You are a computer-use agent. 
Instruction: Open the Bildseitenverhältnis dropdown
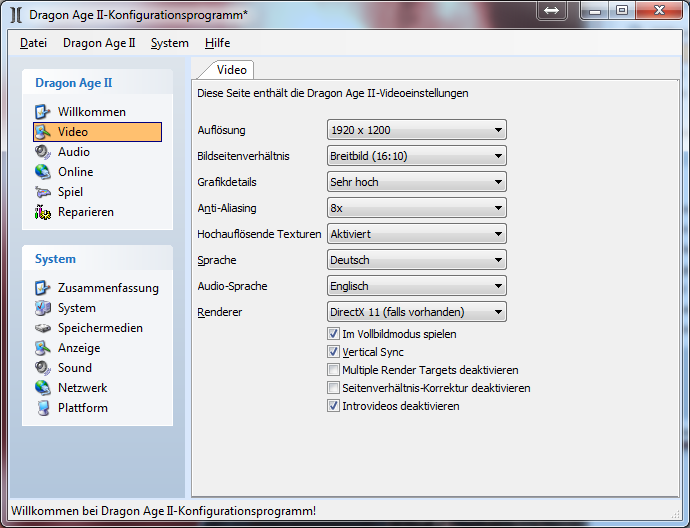(417, 156)
